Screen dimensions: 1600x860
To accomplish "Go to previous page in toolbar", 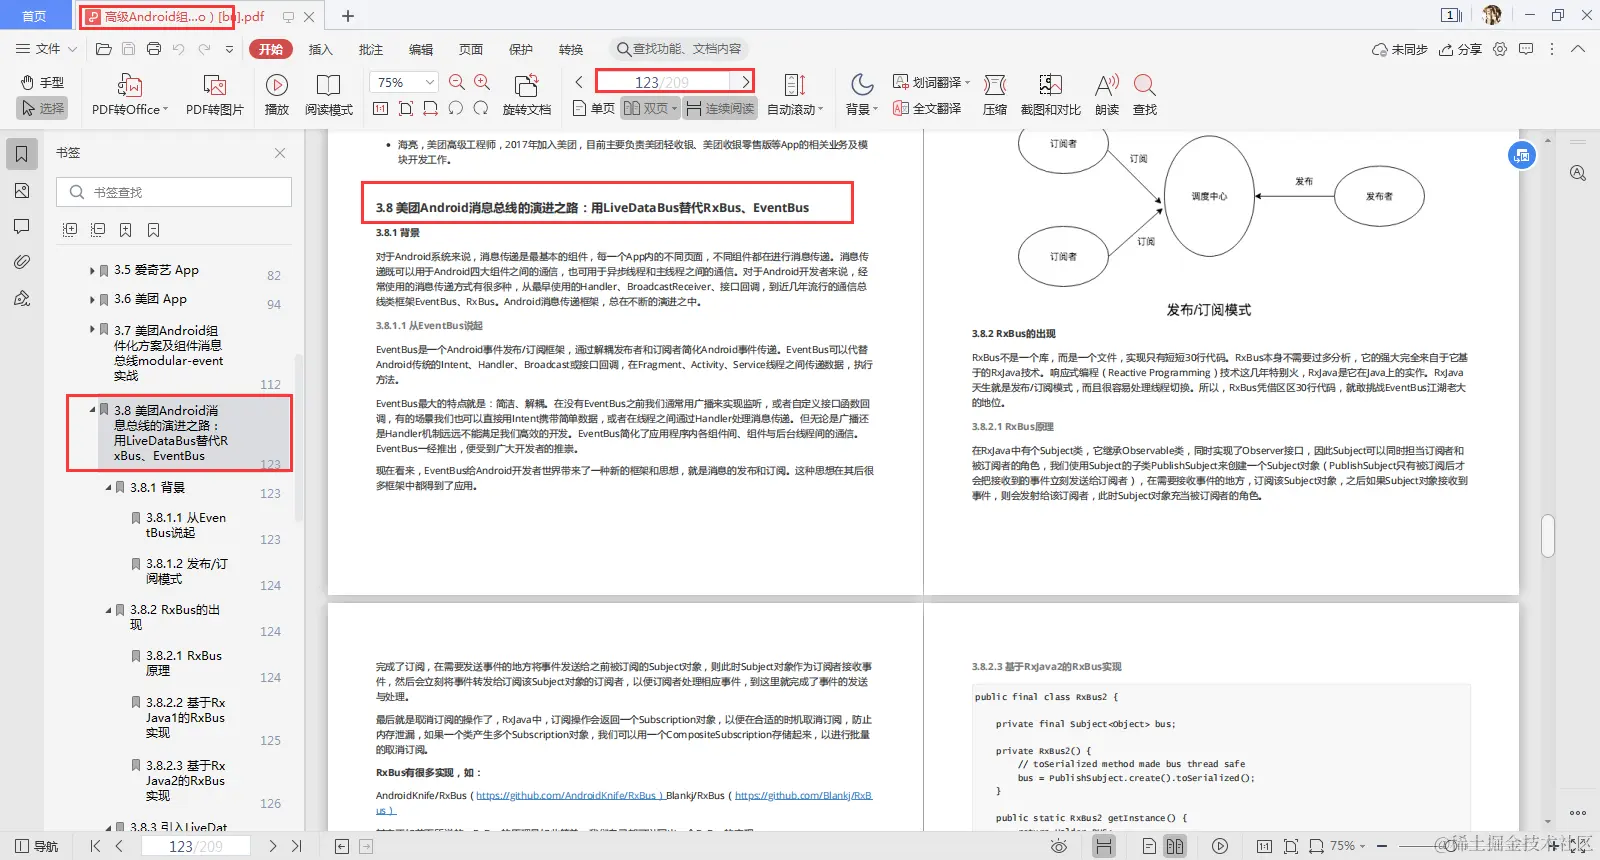I will tap(578, 82).
